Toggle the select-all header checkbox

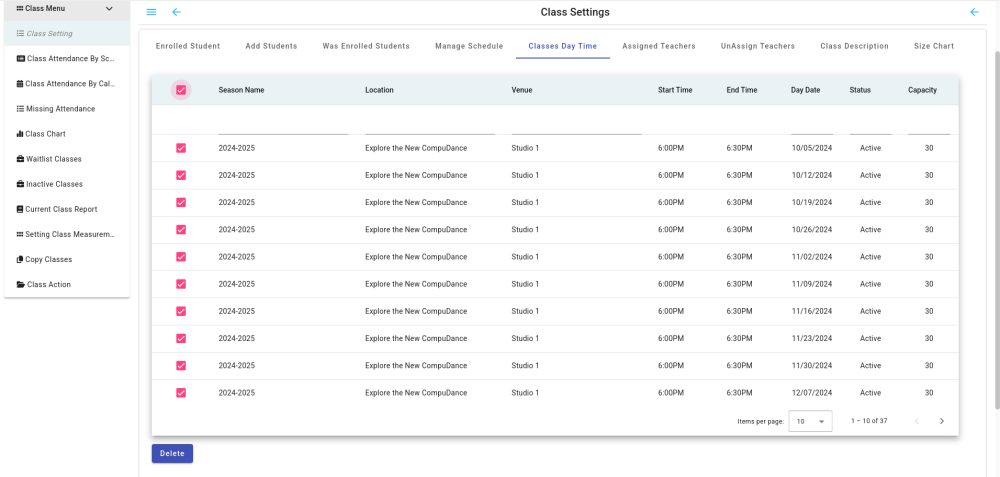[x=181, y=90]
